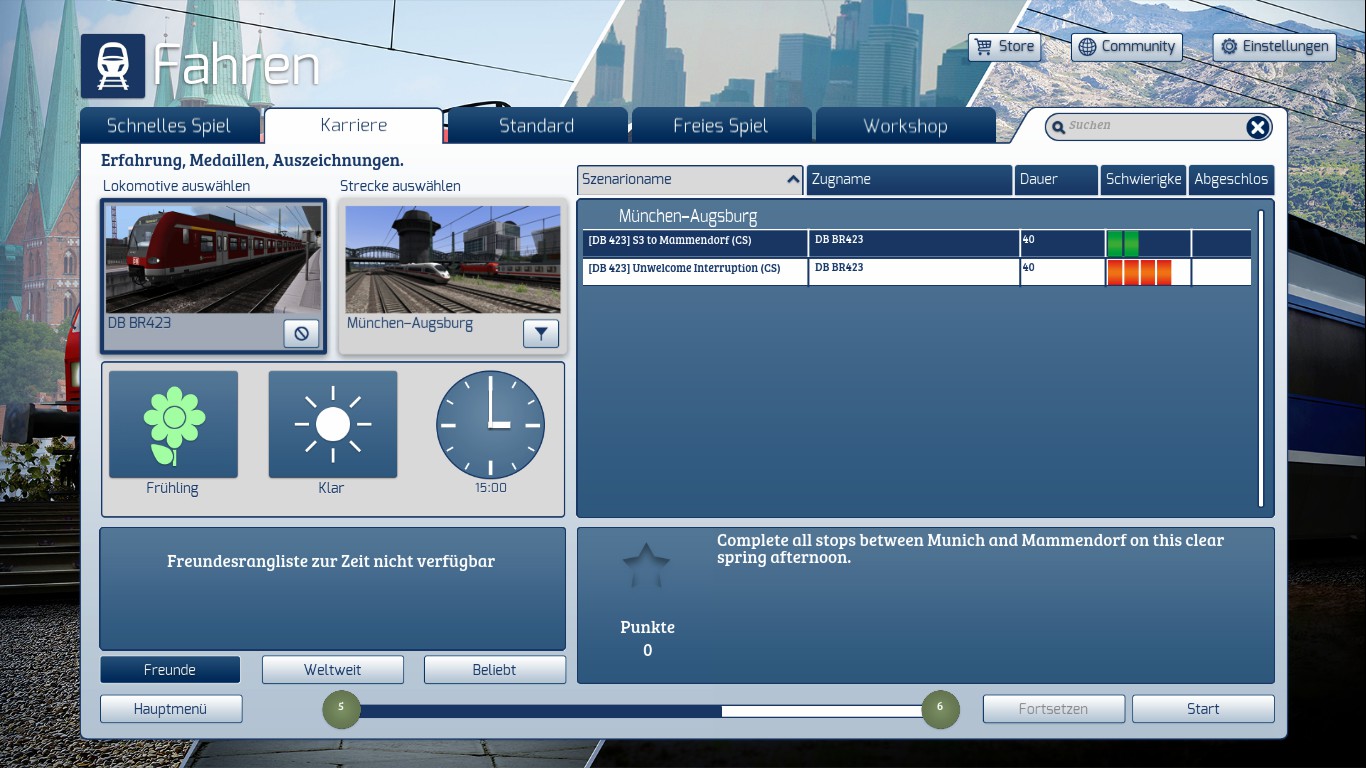The image size is (1366, 768).
Task: Sort by Abgeschlossen column header
Action: [1231, 180]
